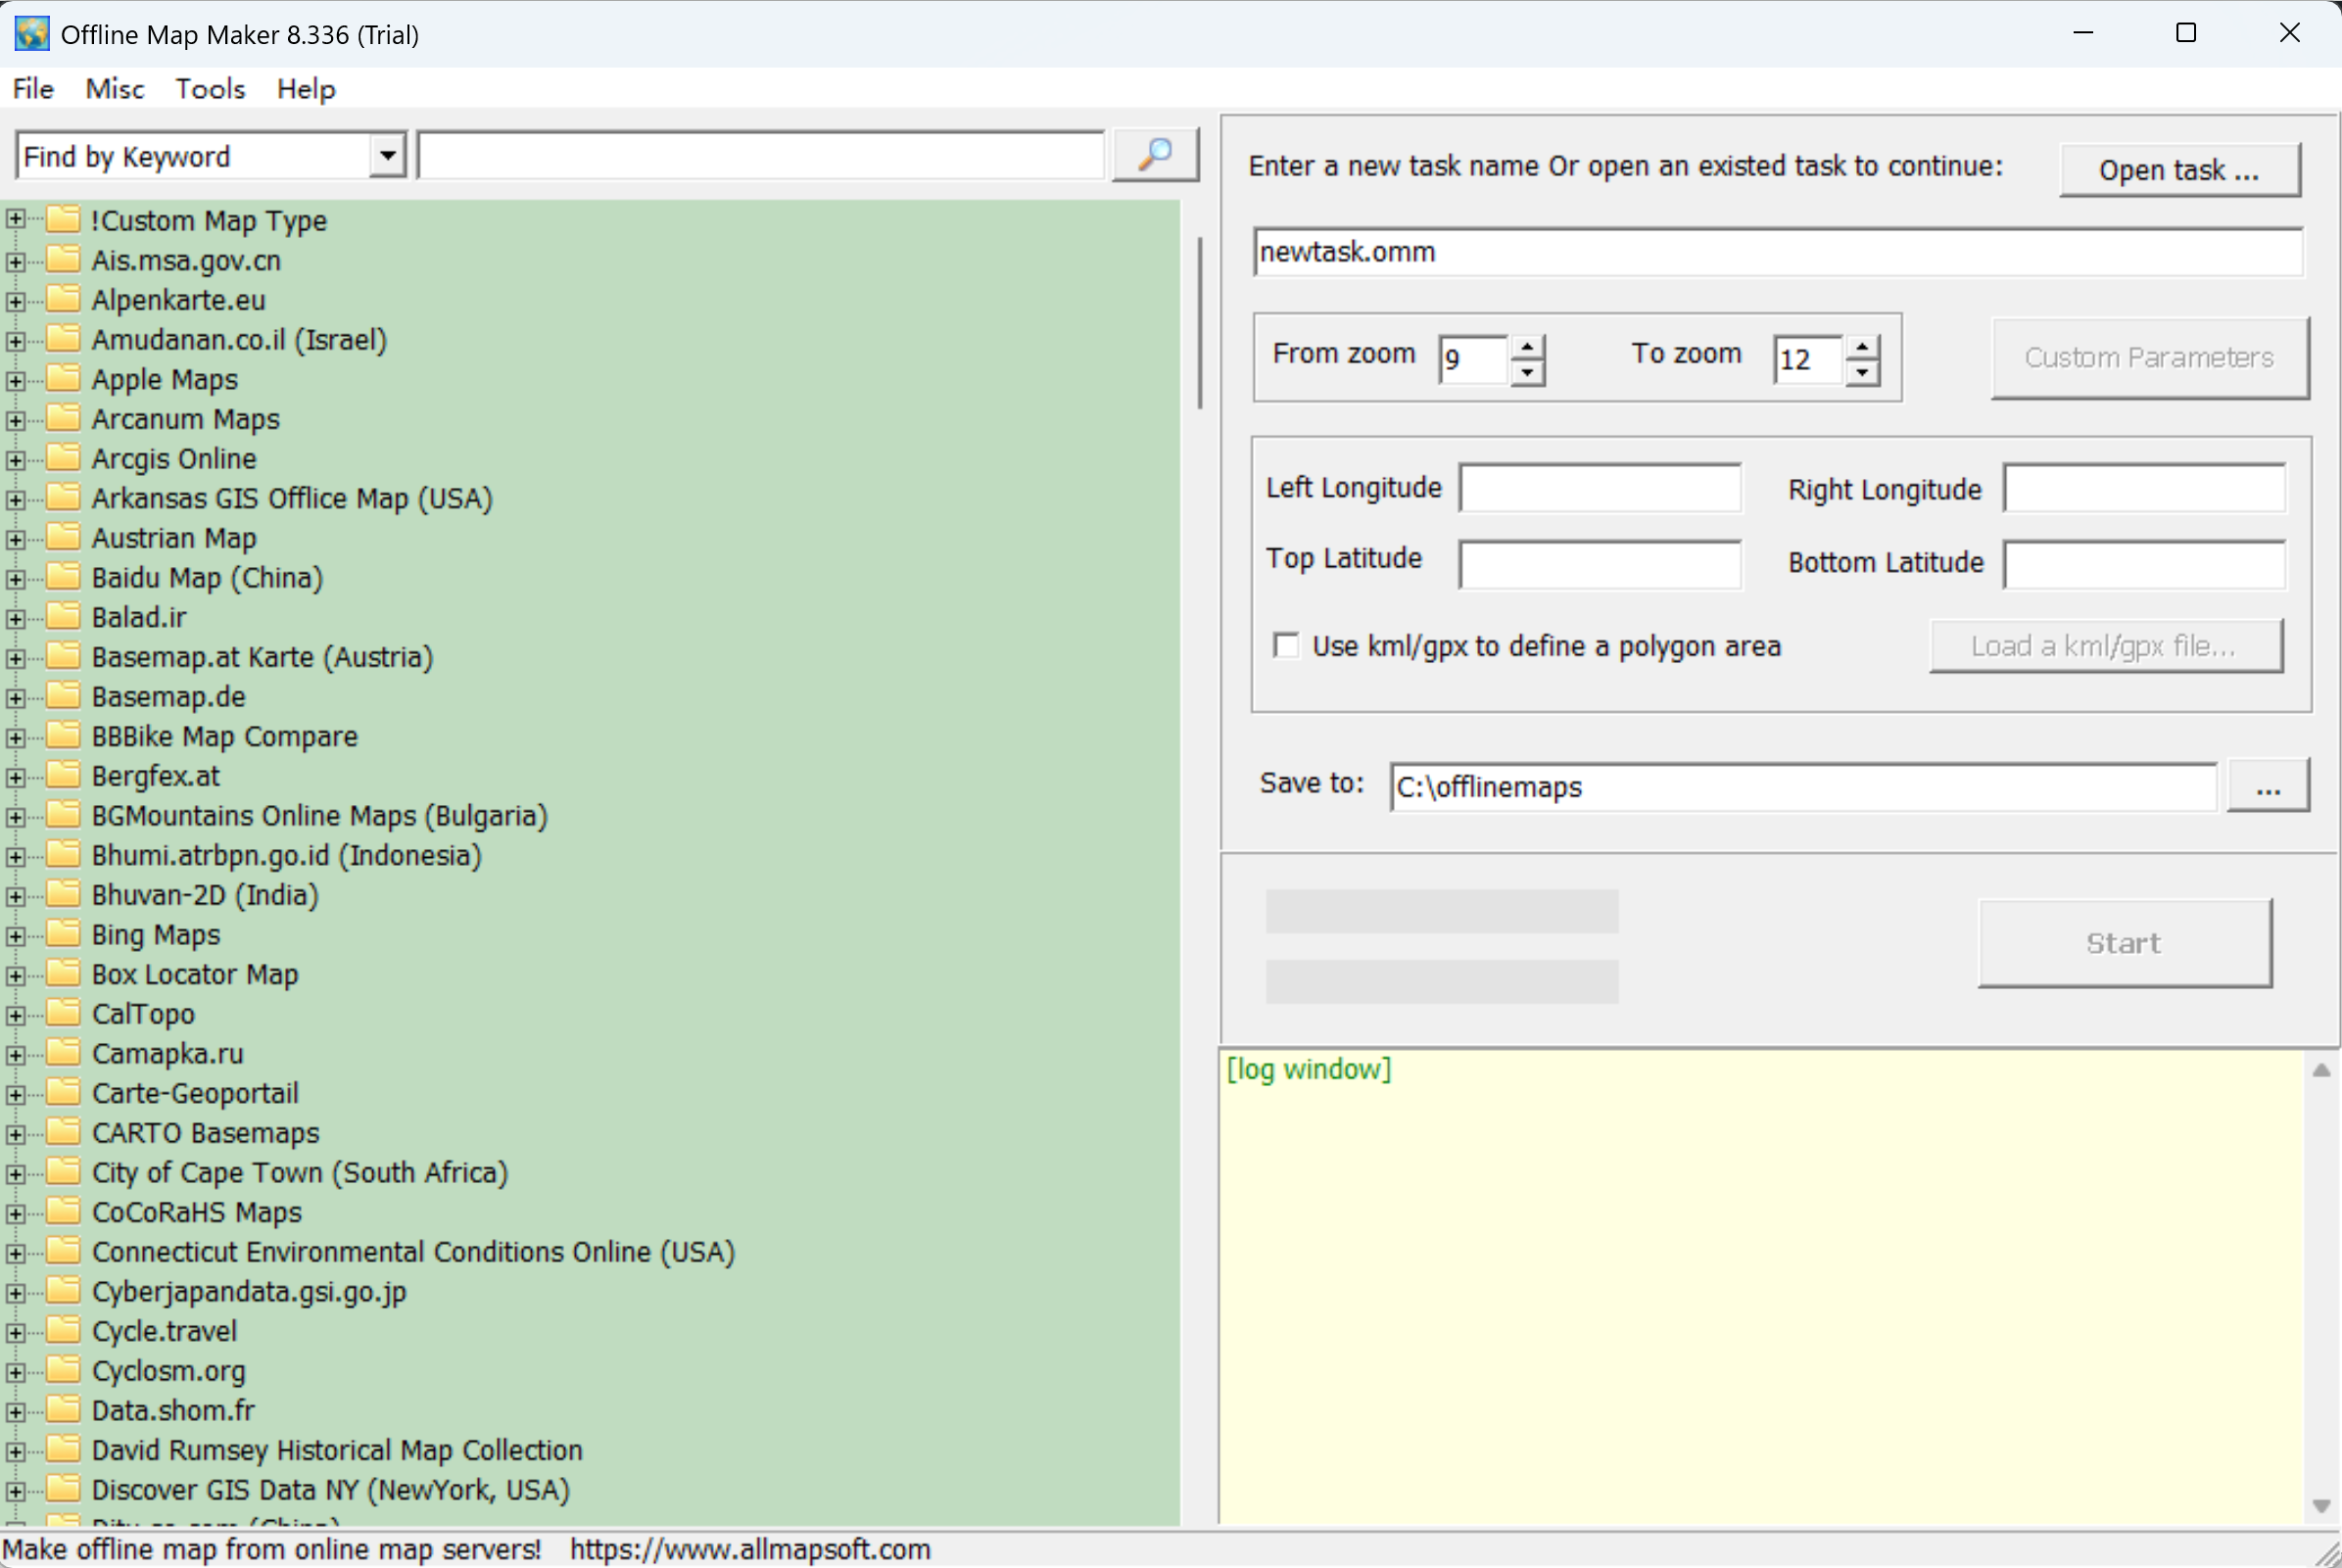Increase the From zoom value
The image size is (2342, 1568).
[1527, 347]
